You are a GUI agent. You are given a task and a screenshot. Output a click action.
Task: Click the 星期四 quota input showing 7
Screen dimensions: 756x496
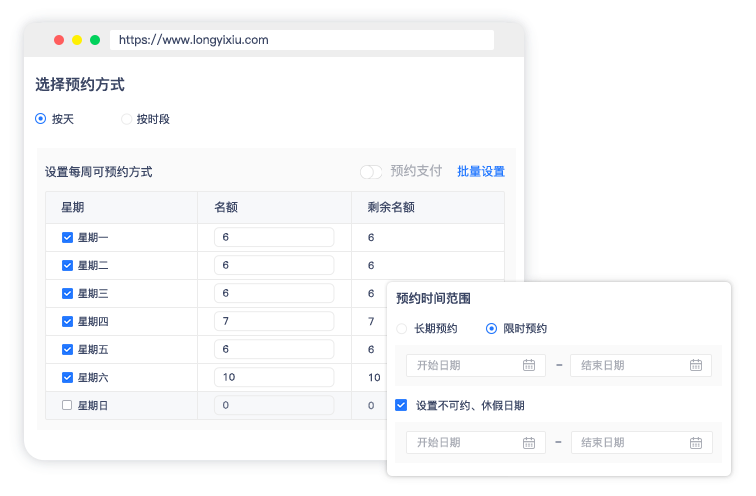coord(273,321)
